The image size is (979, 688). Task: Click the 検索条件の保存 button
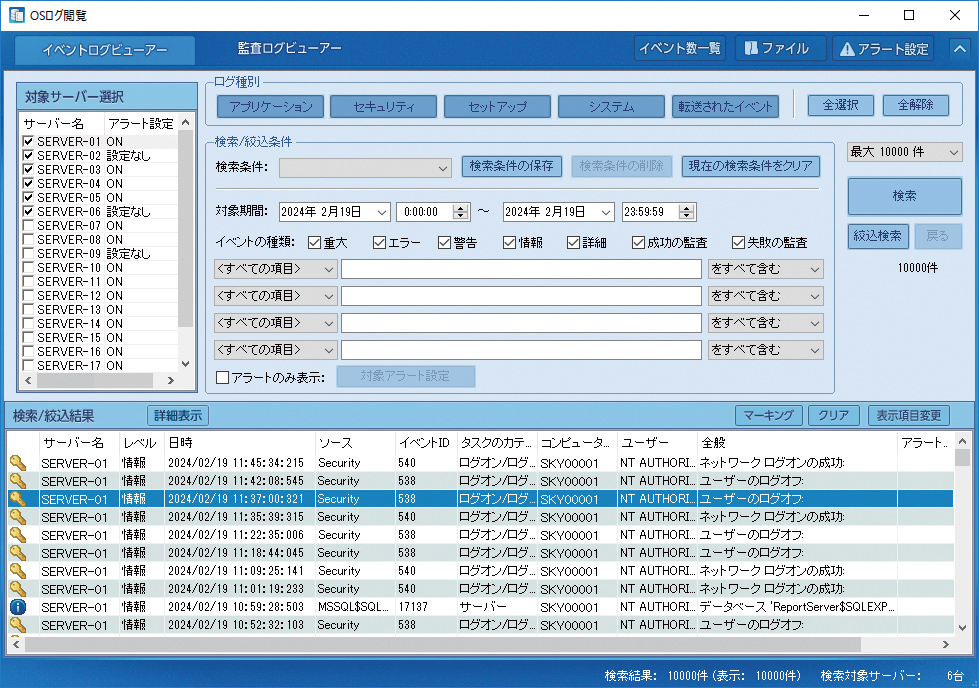pyautogui.click(x=511, y=166)
